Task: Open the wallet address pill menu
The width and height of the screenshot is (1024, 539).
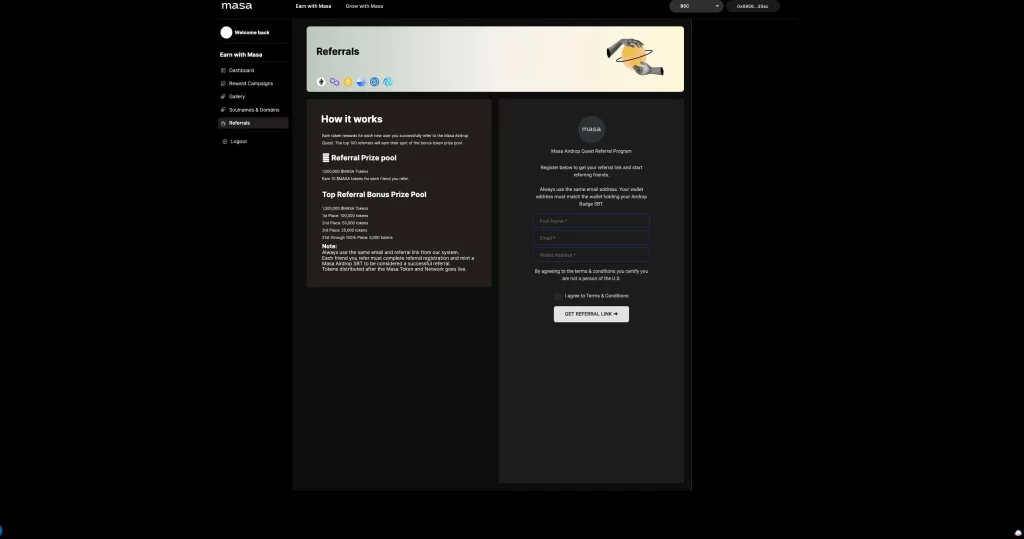Action: click(x=752, y=6)
